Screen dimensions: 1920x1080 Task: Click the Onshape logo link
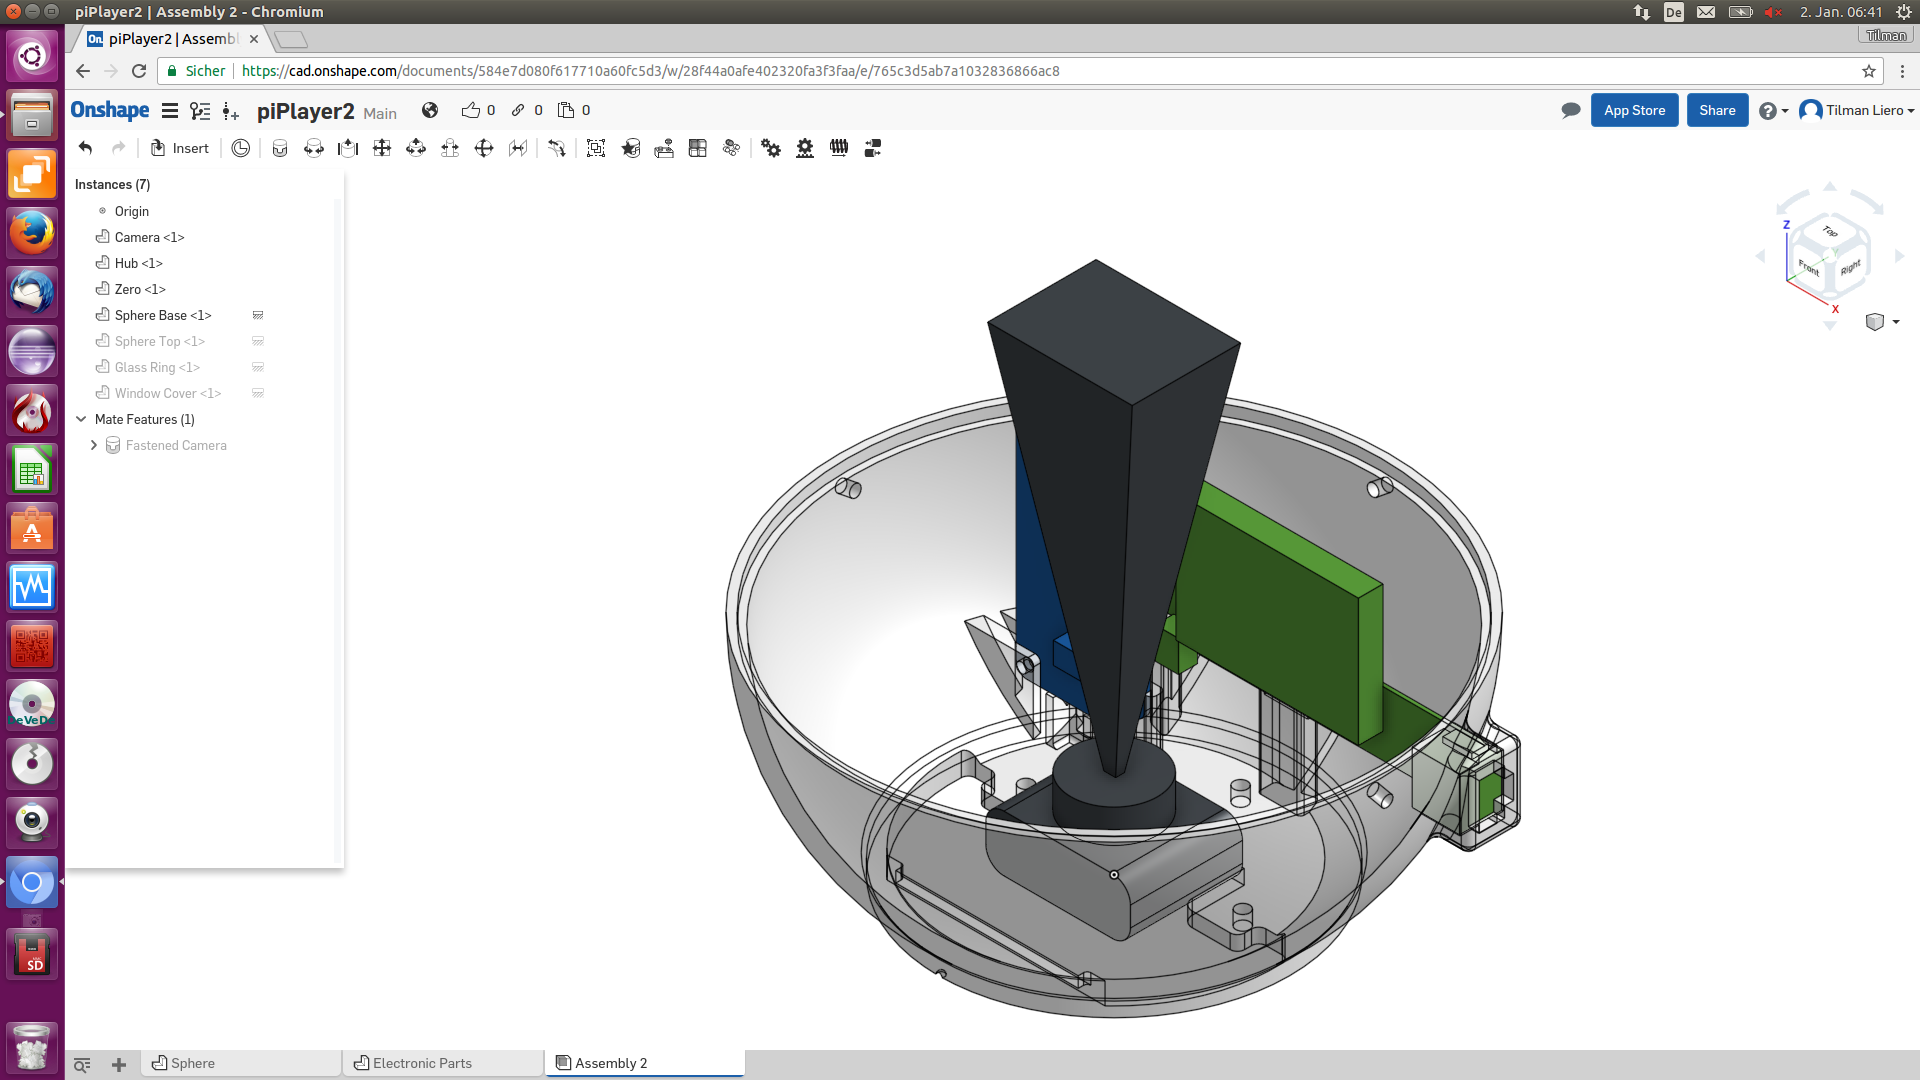[x=110, y=110]
